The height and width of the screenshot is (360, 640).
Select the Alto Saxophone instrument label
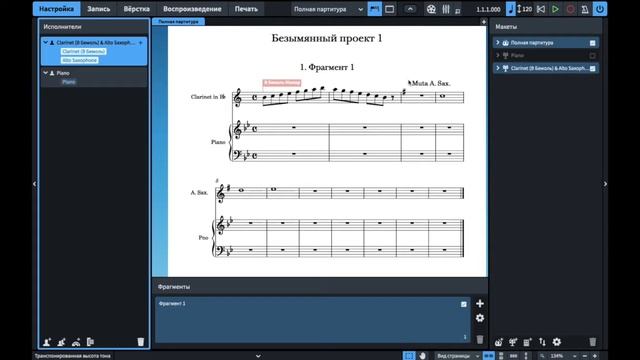click(x=80, y=60)
